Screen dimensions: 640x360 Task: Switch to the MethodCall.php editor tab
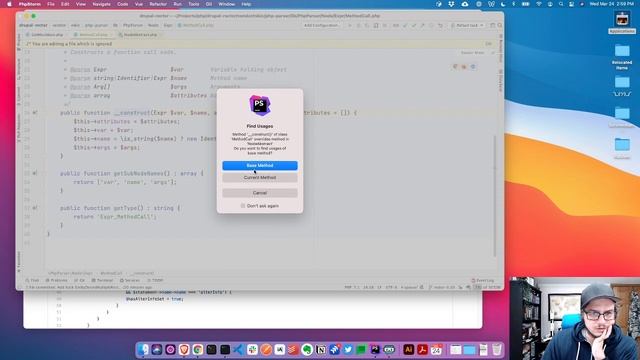pyautogui.click(x=93, y=35)
